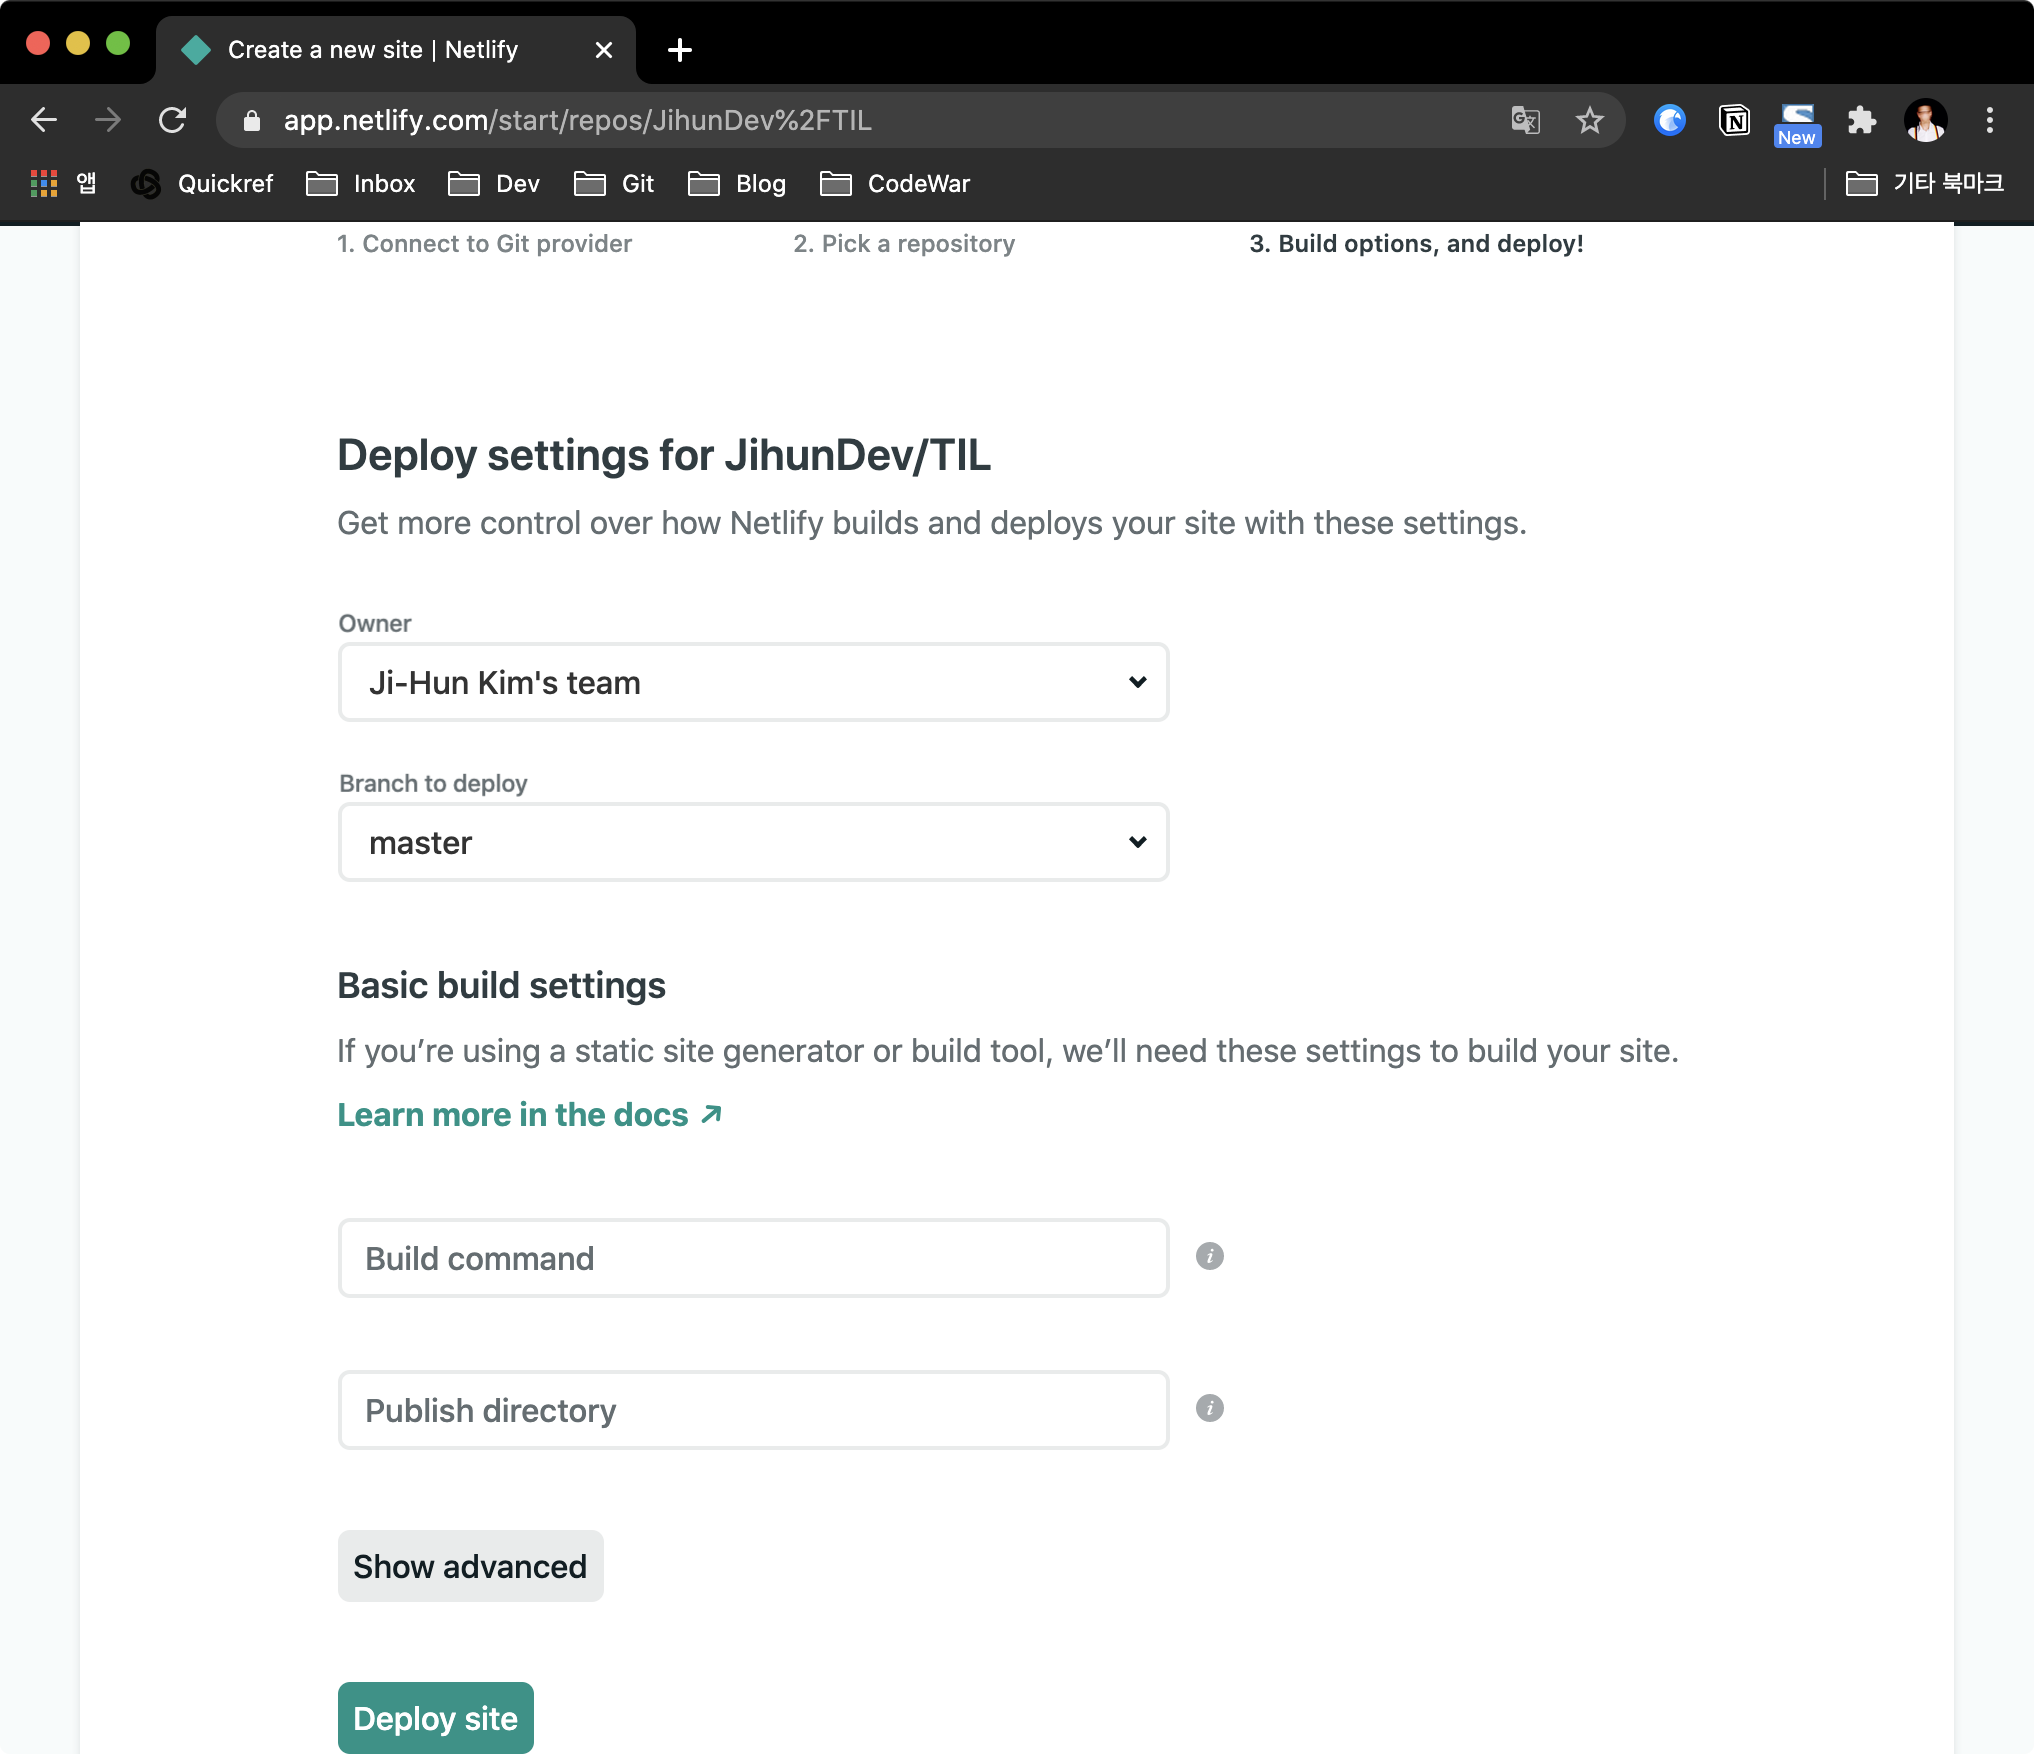The width and height of the screenshot is (2034, 1754).
Task: Open the Chrome three-dot menu
Action: pyautogui.click(x=1989, y=121)
